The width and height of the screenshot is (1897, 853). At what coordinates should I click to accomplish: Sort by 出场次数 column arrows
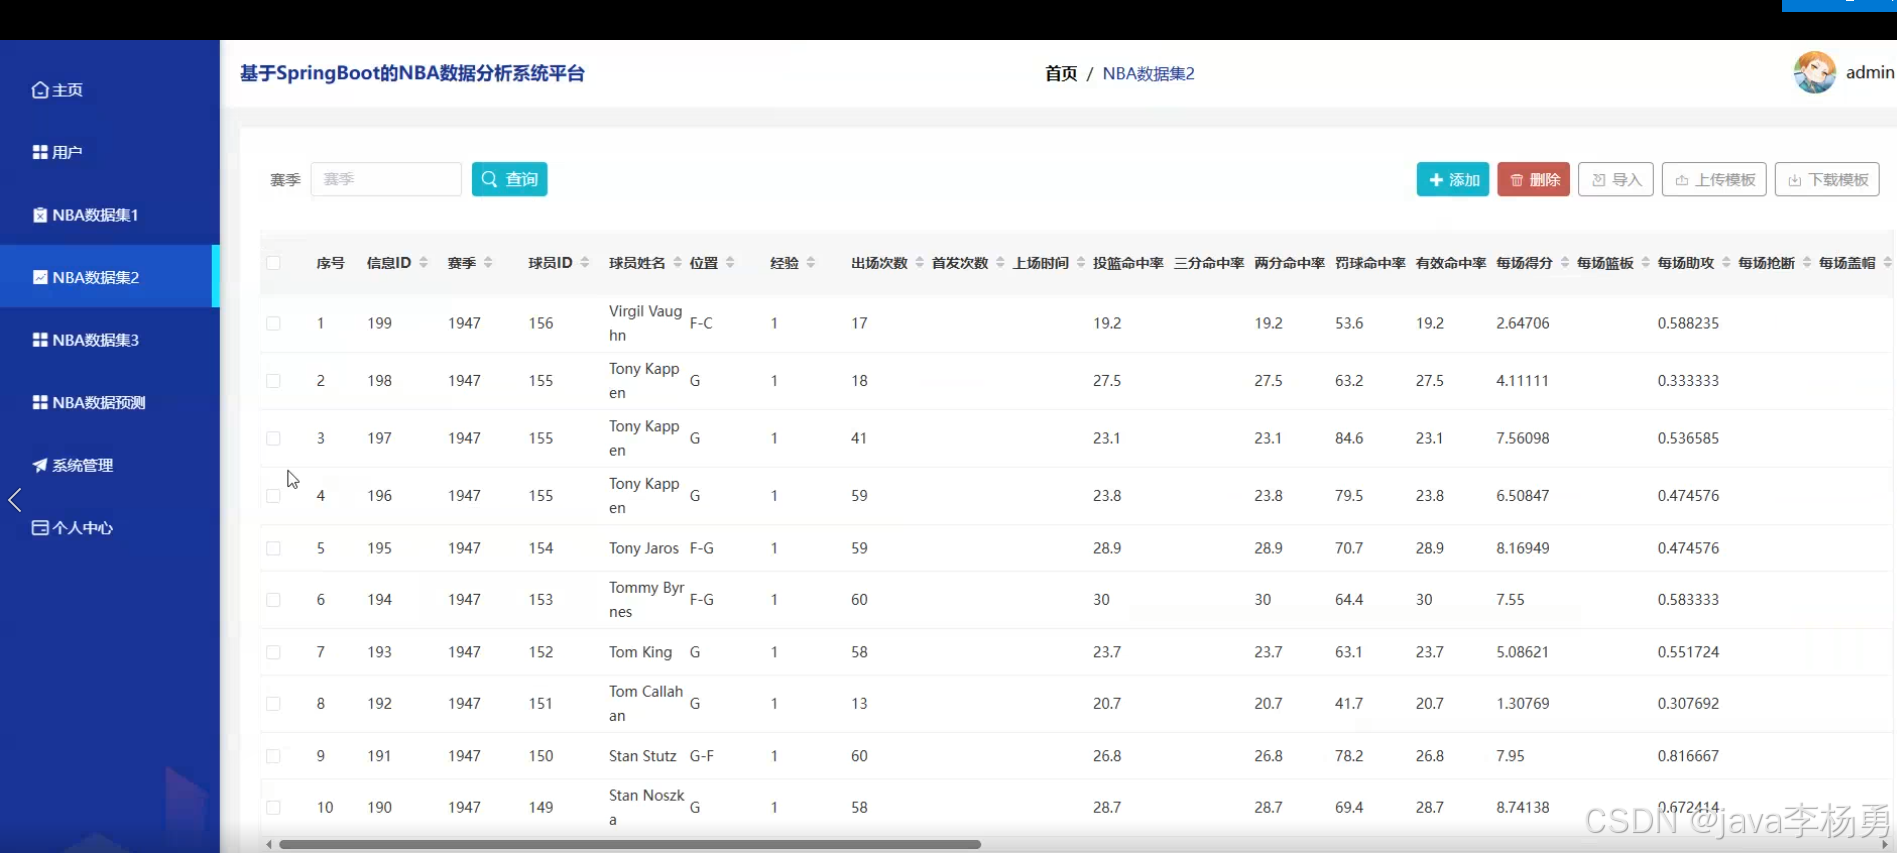click(919, 263)
